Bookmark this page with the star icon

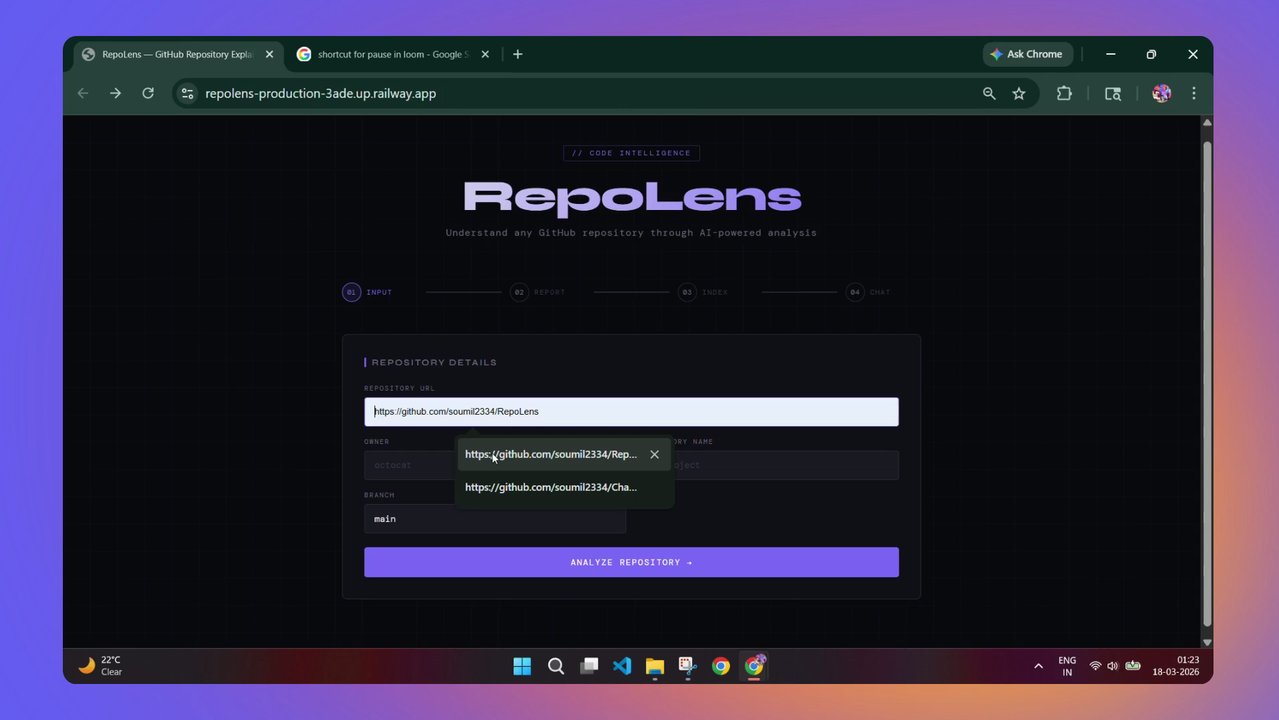pos(1019,93)
